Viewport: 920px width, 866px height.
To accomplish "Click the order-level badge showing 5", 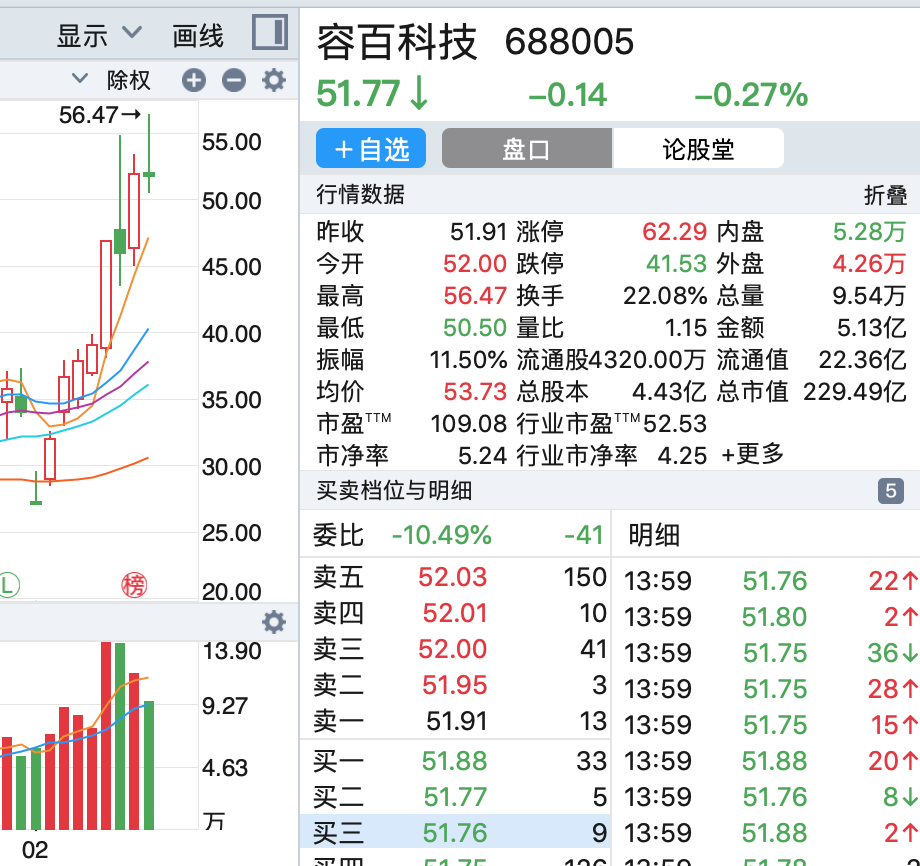I will point(890,491).
